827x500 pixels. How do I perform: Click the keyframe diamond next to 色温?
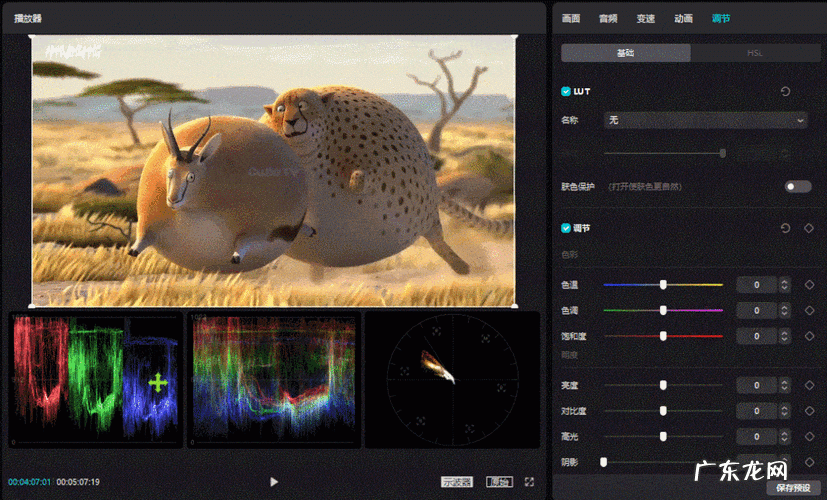[809, 285]
